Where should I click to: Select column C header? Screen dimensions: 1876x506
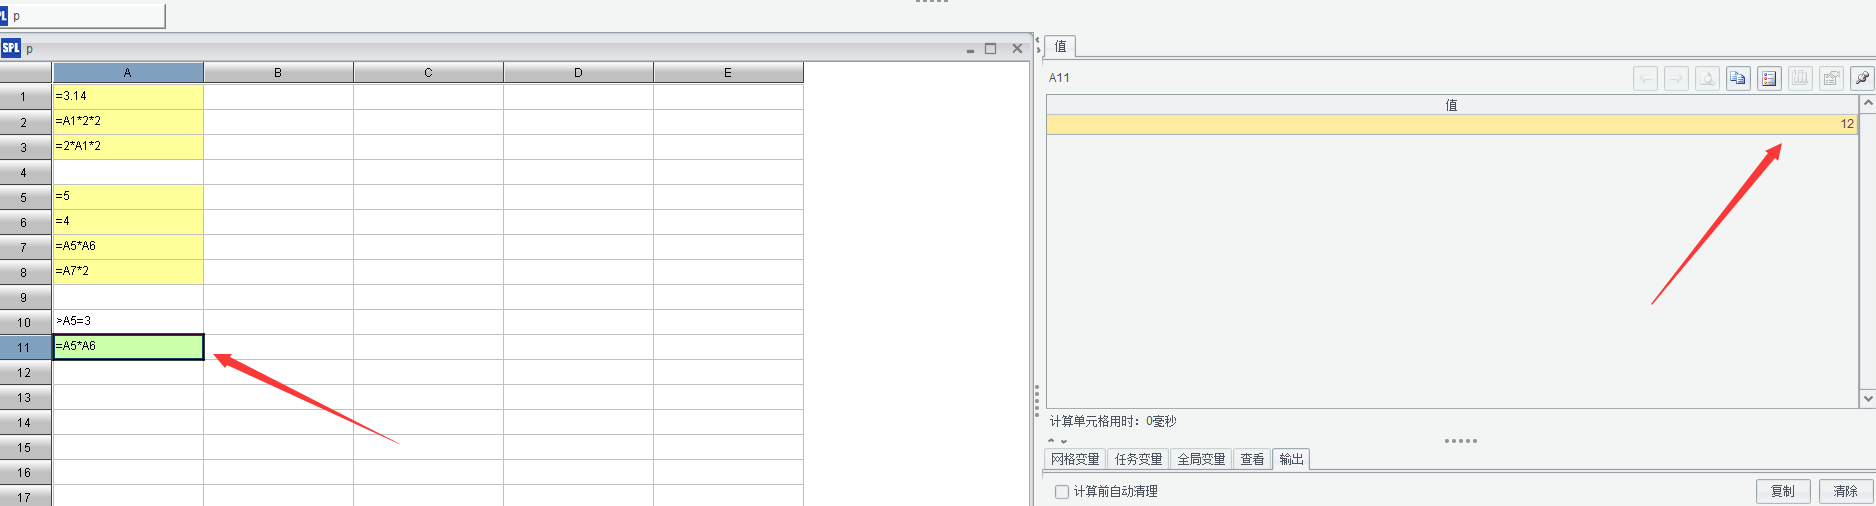click(428, 73)
